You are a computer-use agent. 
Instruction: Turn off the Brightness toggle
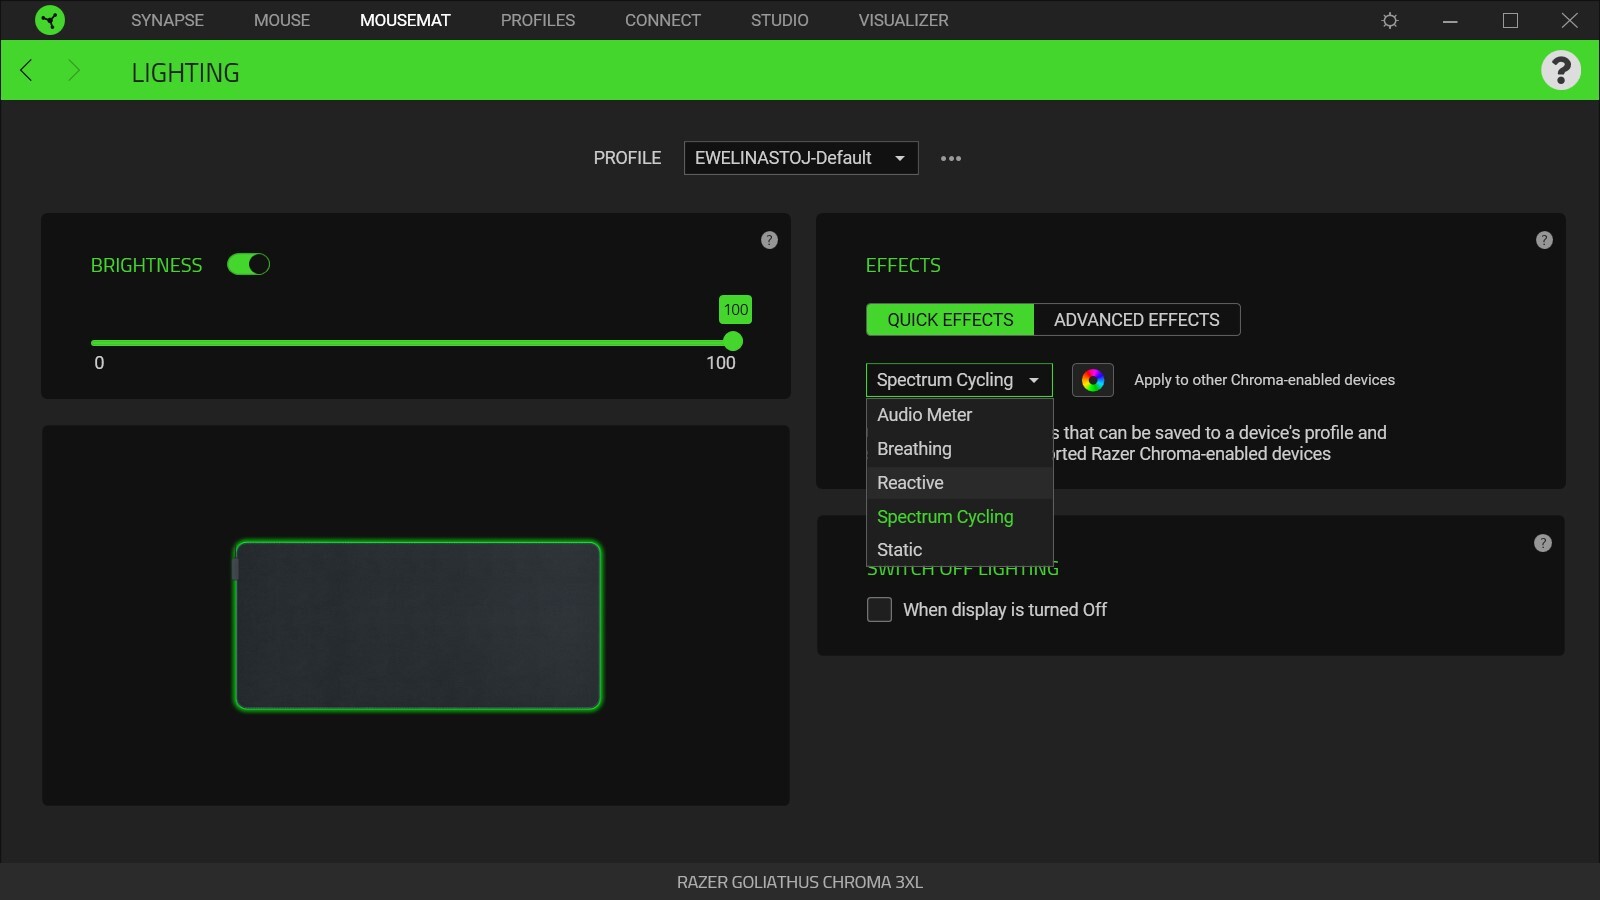(x=248, y=264)
